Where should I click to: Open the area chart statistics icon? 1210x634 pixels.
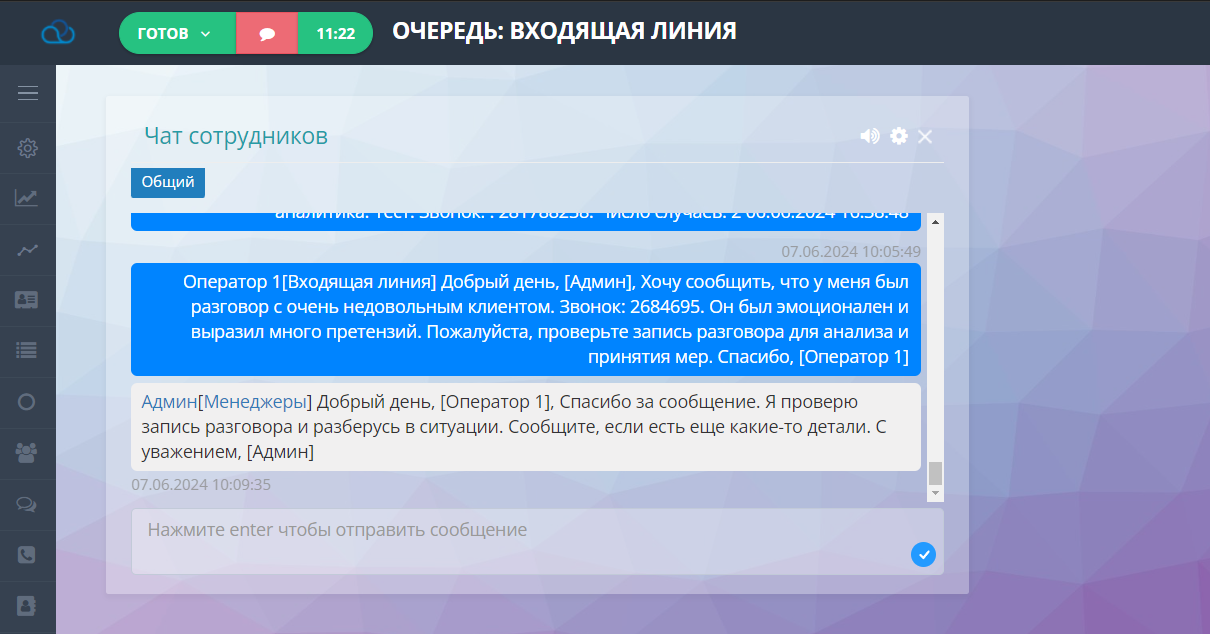[27, 198]
